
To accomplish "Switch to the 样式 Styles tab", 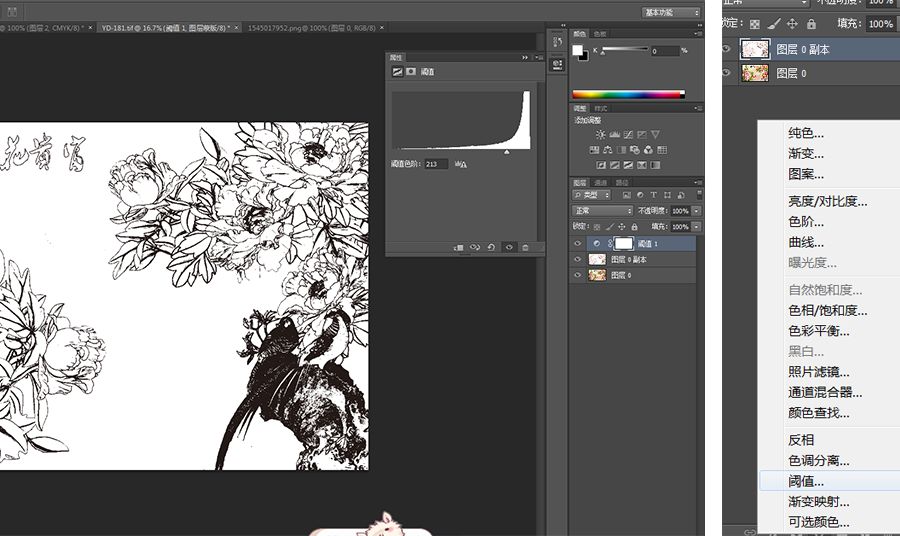I will click(x=600, y=108).
